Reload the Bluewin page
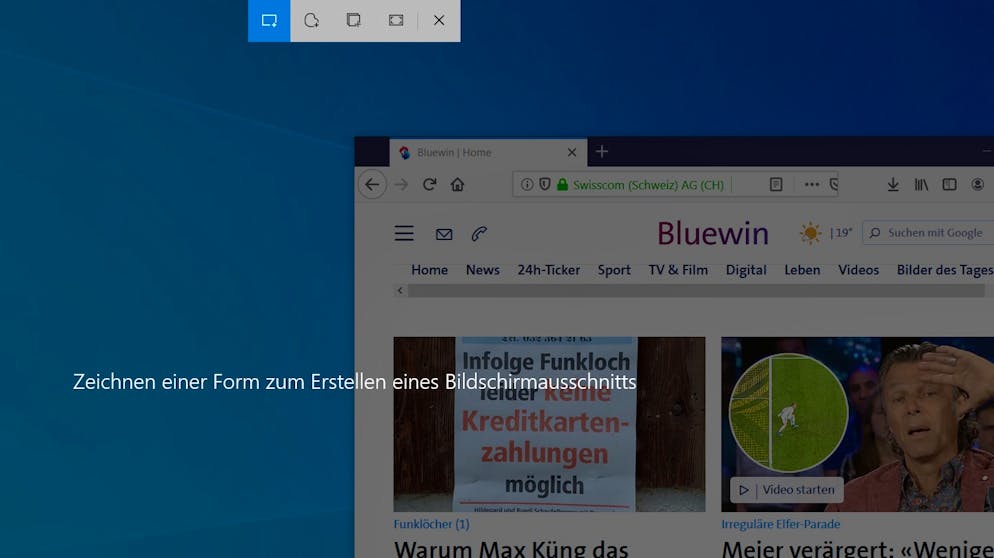 (429, 185)
